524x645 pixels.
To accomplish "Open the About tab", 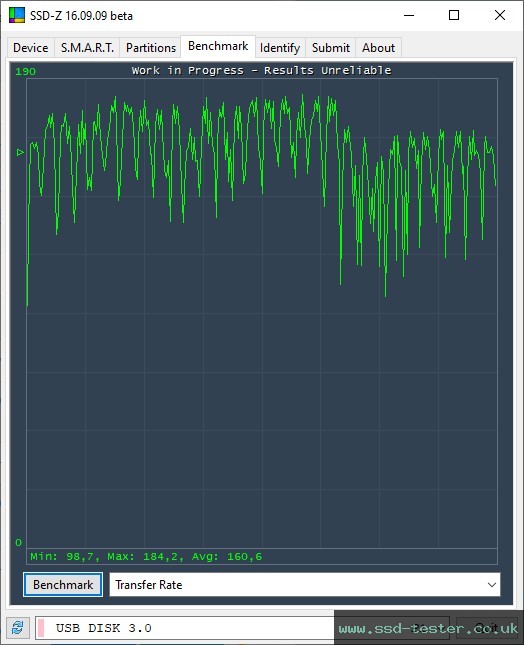I will pos(378,48).
